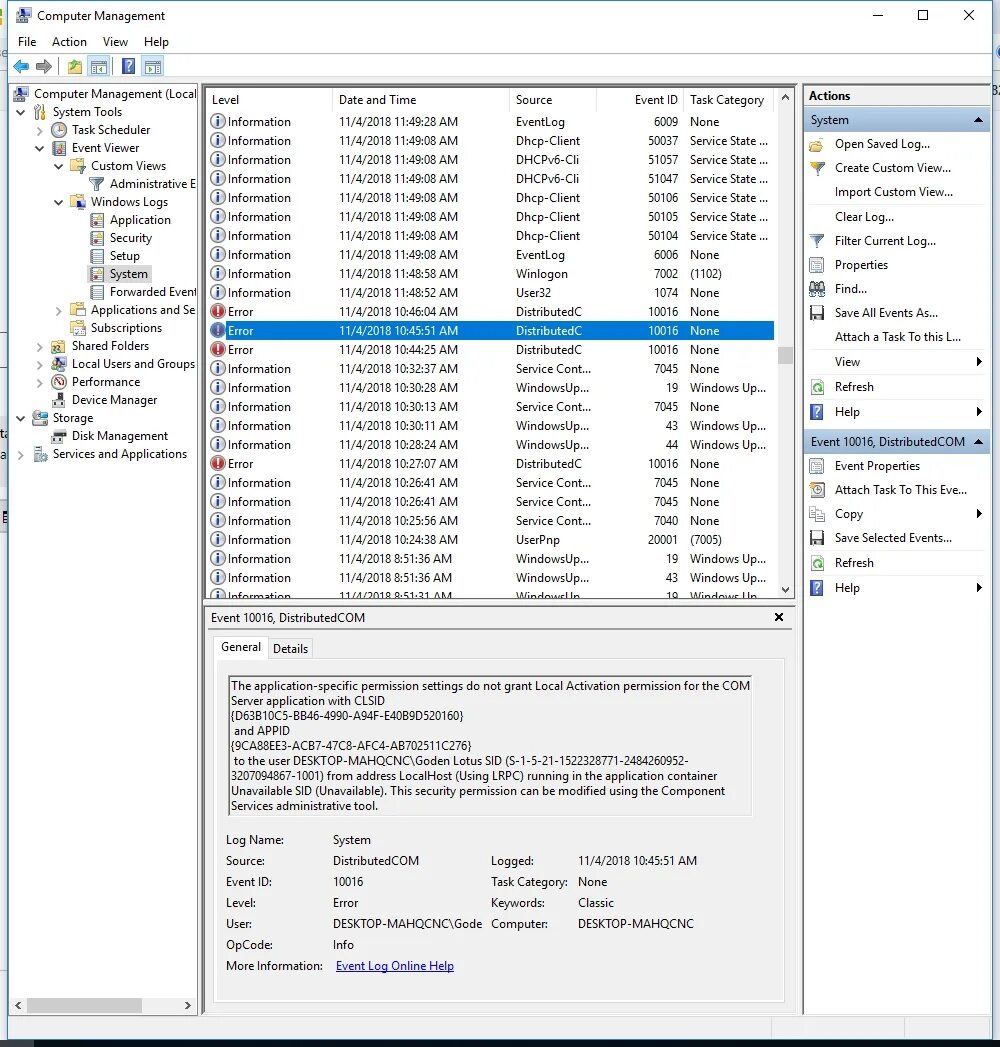
Task: Click the Performance icon in tree
Action: [59, 381]
